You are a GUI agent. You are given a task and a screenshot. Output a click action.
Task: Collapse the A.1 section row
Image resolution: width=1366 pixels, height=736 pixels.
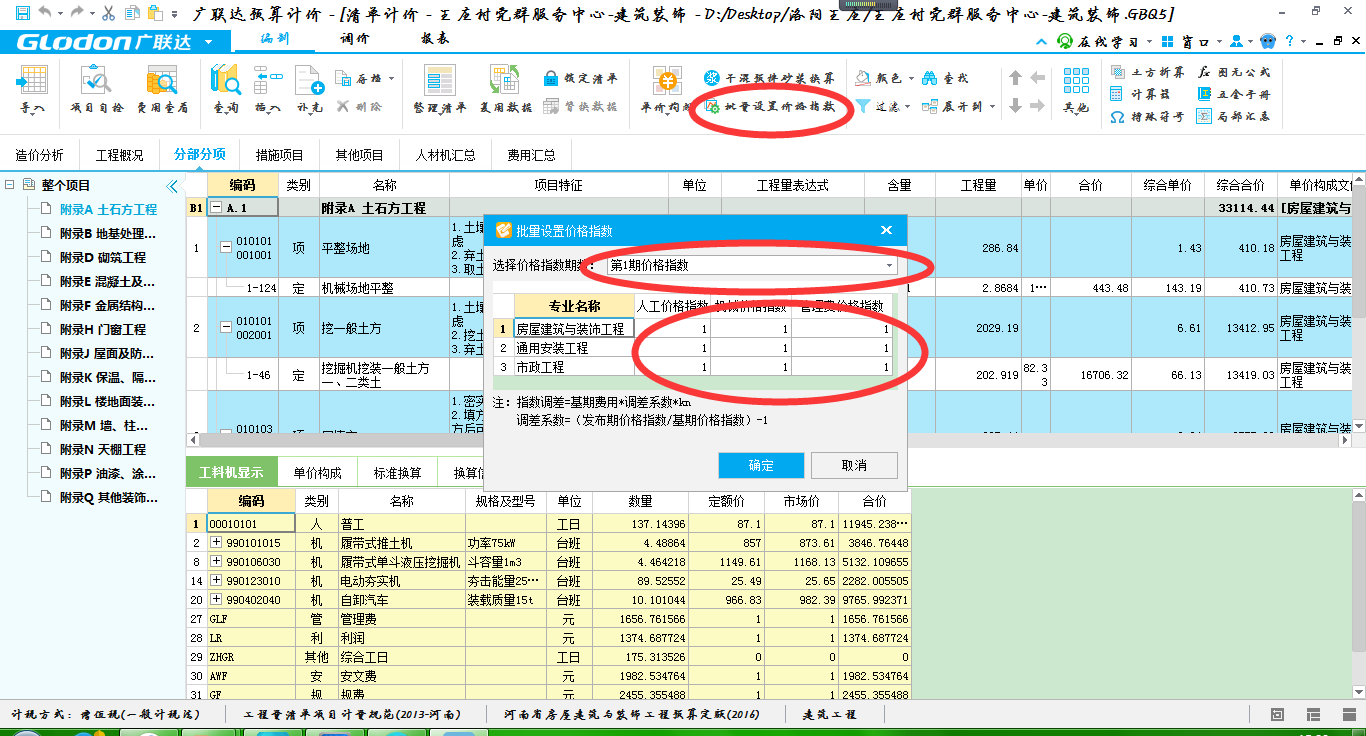click(x=216, y=208)
